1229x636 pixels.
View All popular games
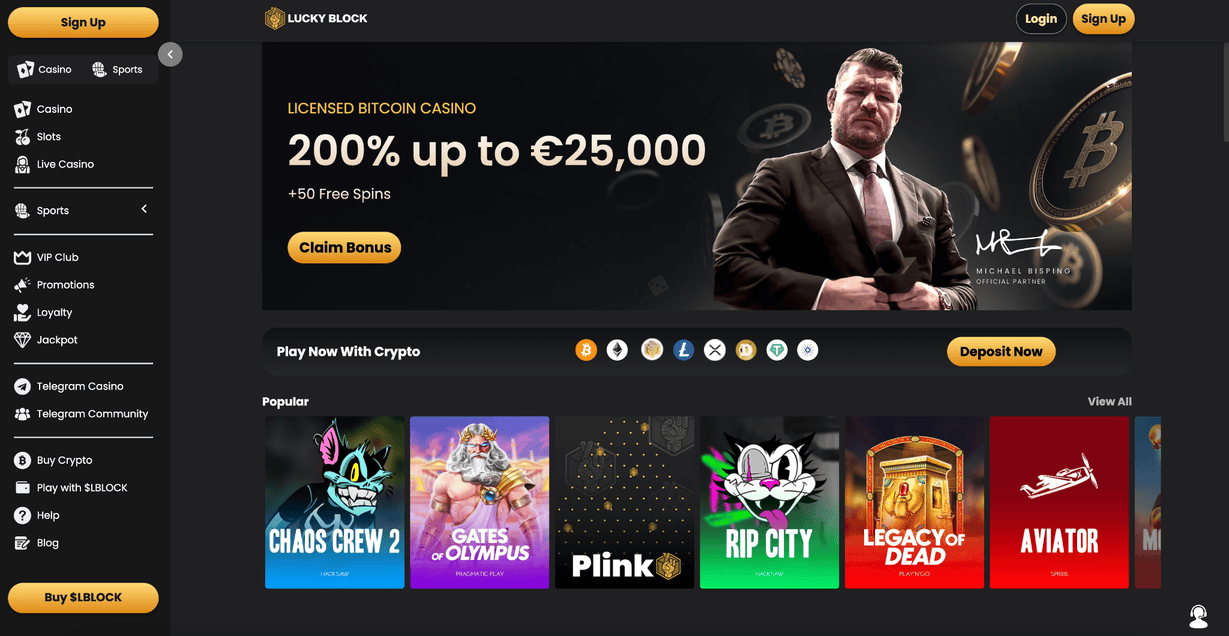click(1110, 401)
